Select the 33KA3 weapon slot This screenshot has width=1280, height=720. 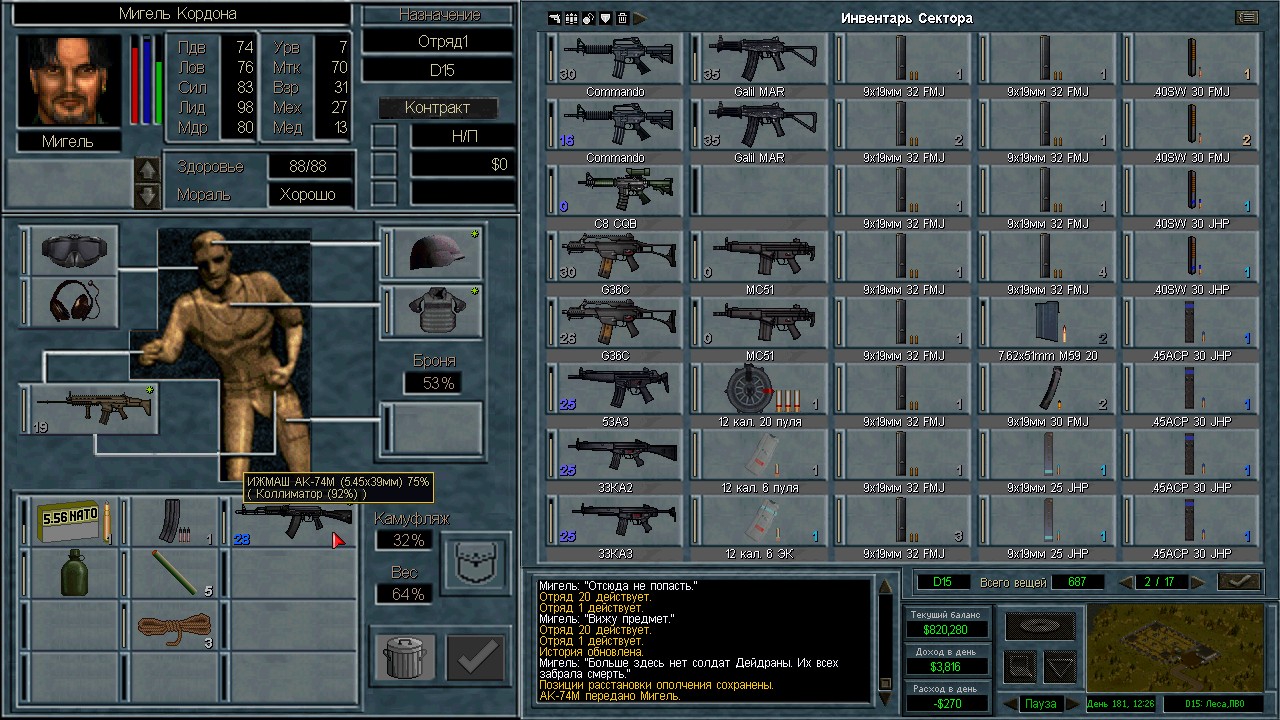[x=615, y=520]
